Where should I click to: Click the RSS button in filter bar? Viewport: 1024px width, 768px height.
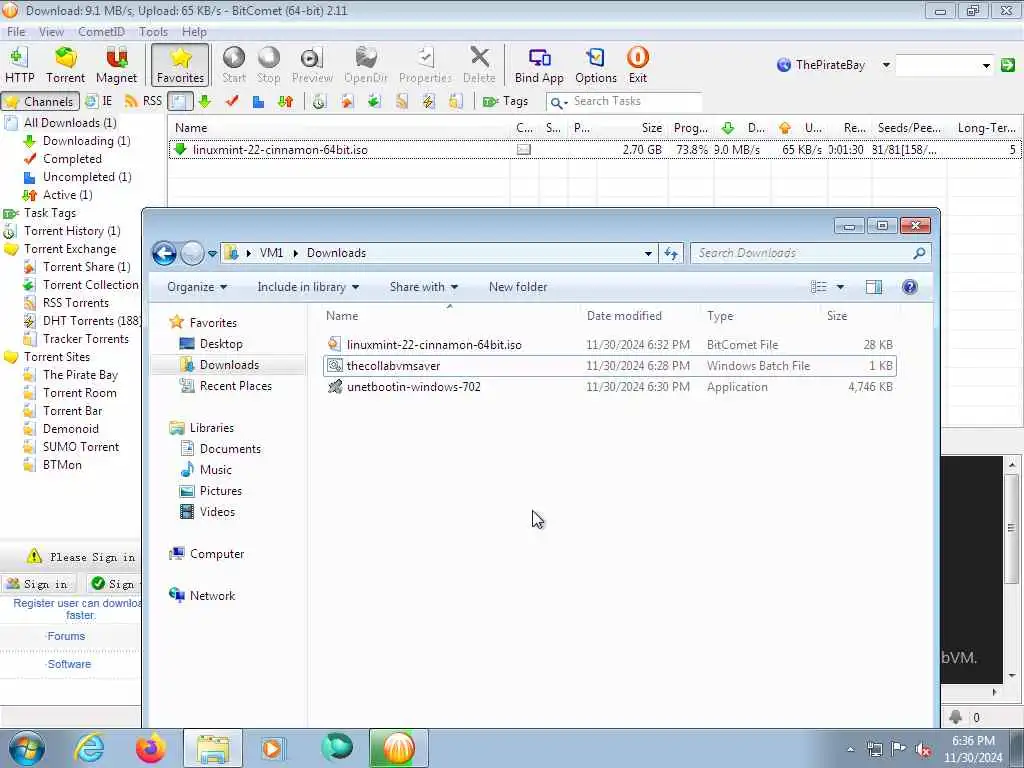pos(143,101)
